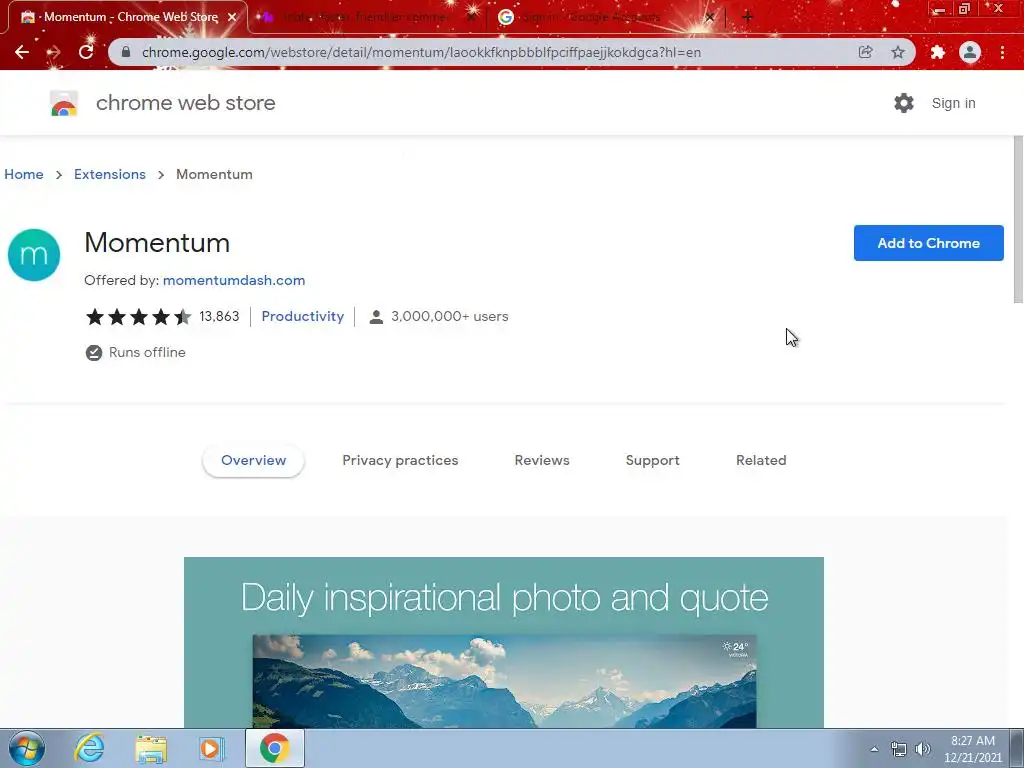Open a new tab with the plus button
Screen dimensions: 1024x768
point(748,17)
